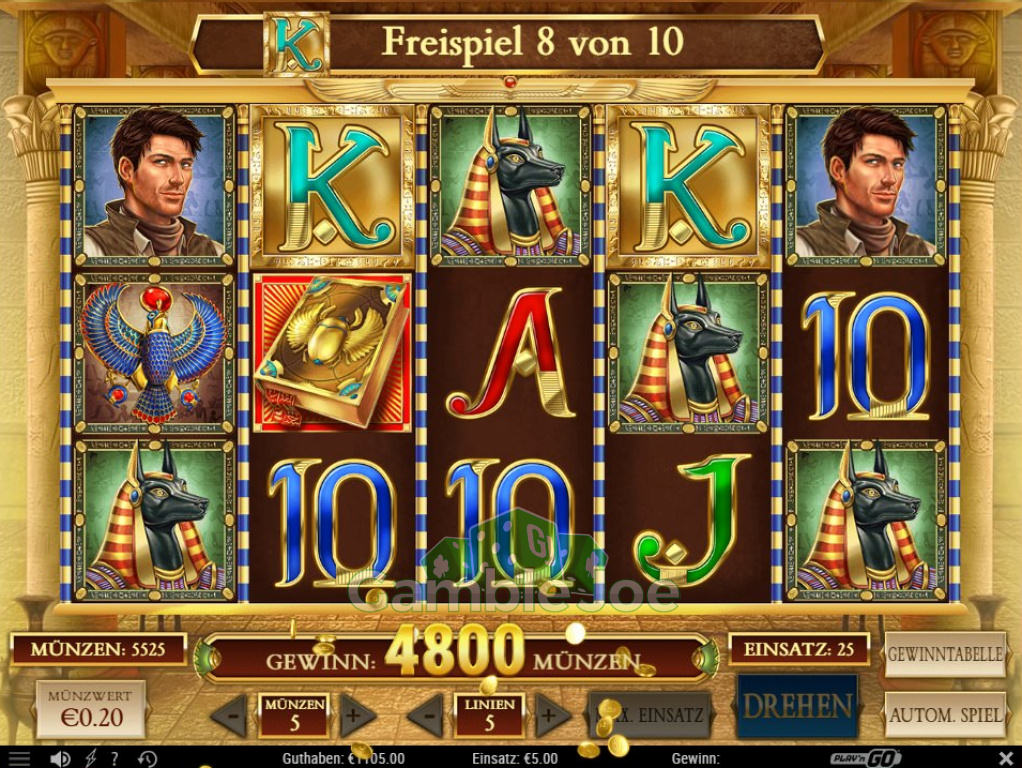Open the Gewinntabelle paytable
The width and height of the screenshot is (1022, 768).
[x=944, y=655]
